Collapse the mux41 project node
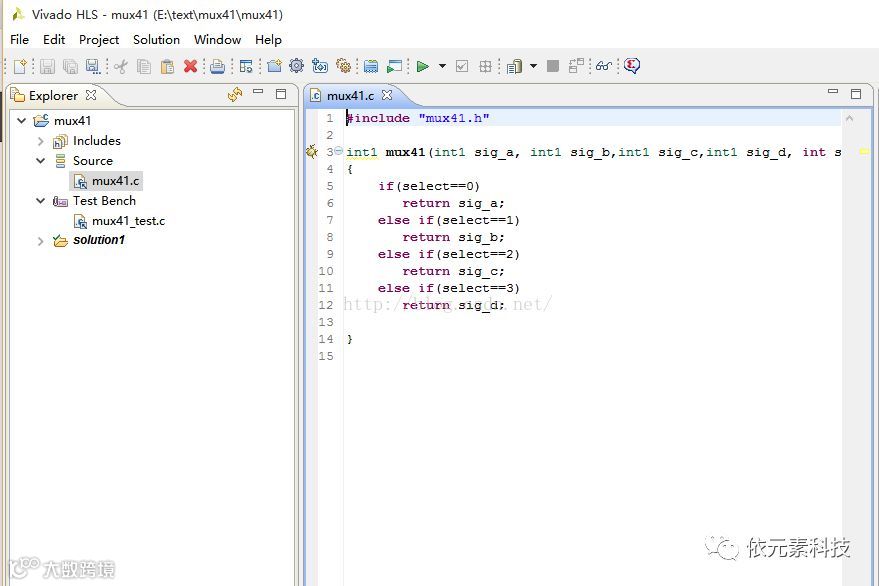The width and height of the screenshot is (879, 586). (21, 121)
